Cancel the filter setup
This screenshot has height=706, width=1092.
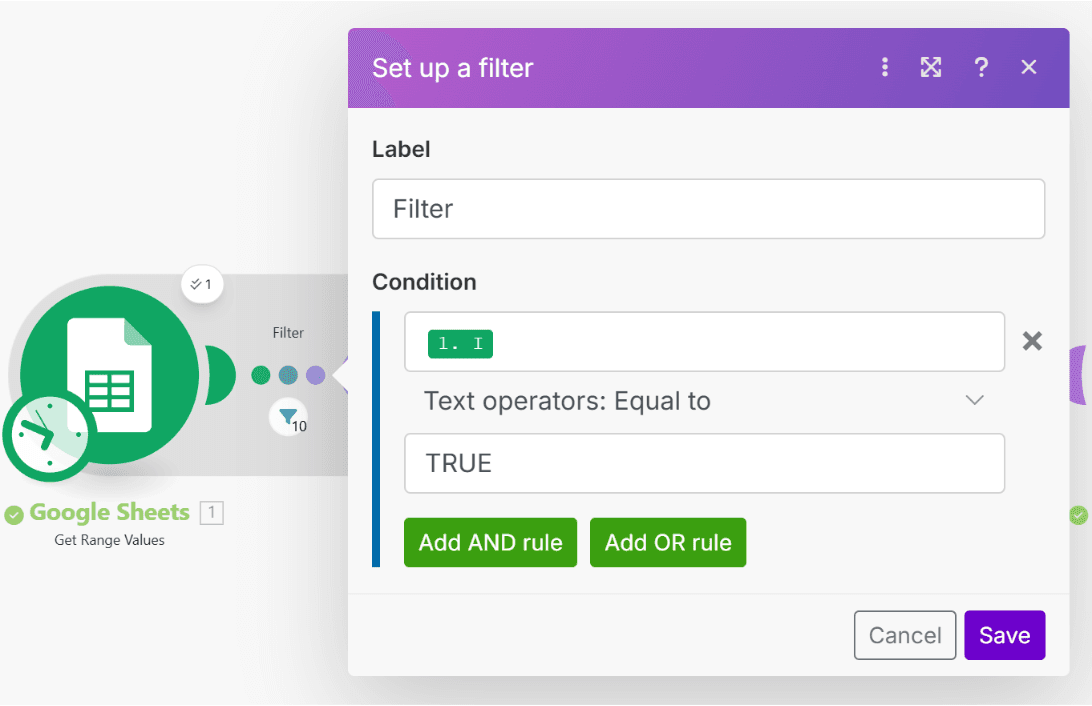[x=904, y=635]
